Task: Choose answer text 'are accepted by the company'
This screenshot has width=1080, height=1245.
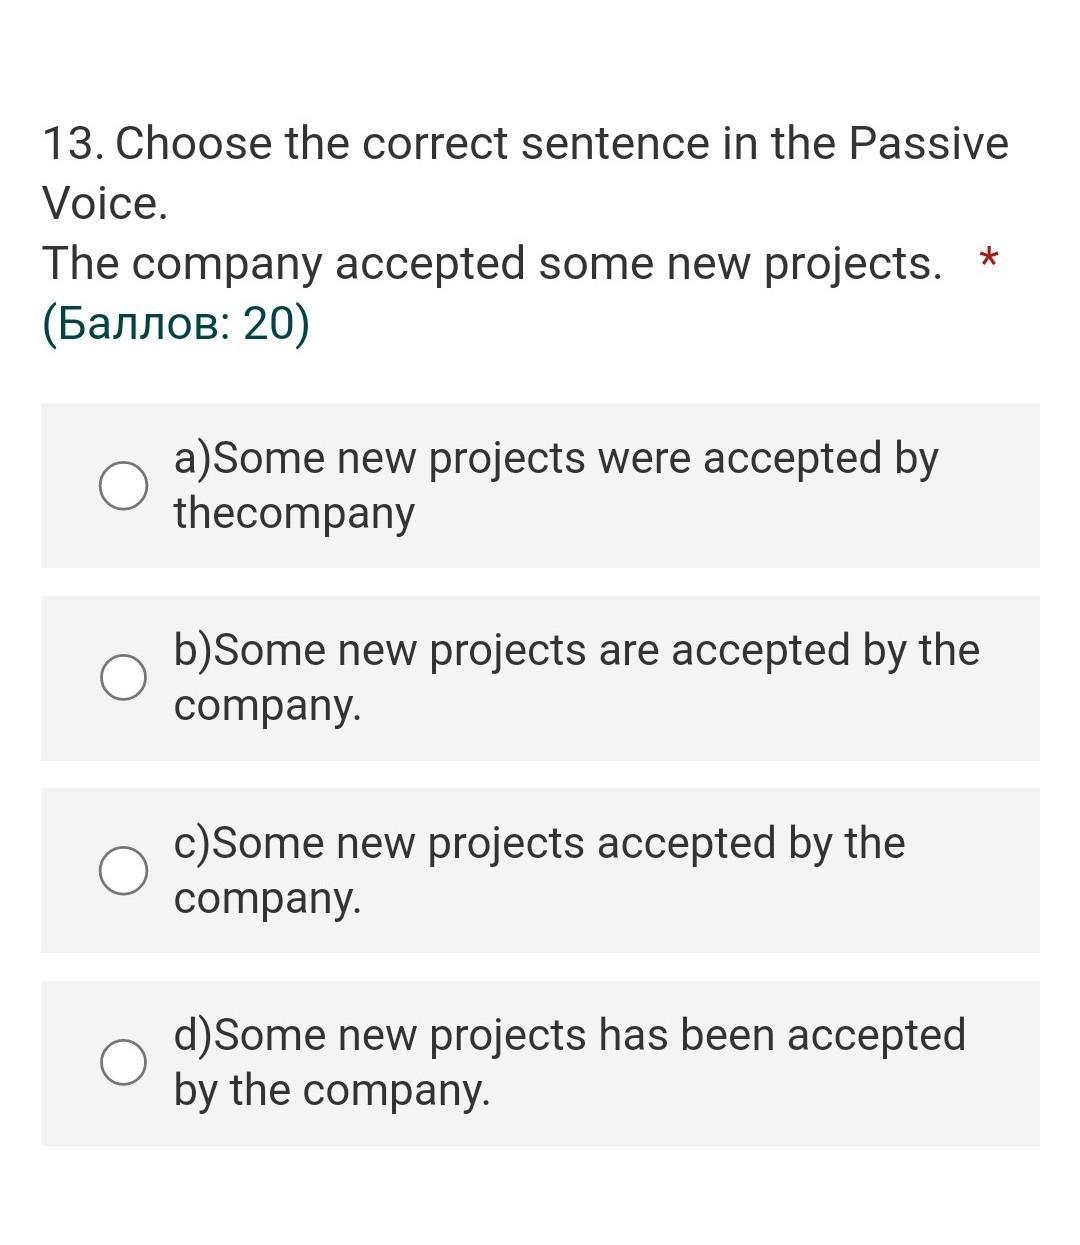Action: (x=577, y=677)
